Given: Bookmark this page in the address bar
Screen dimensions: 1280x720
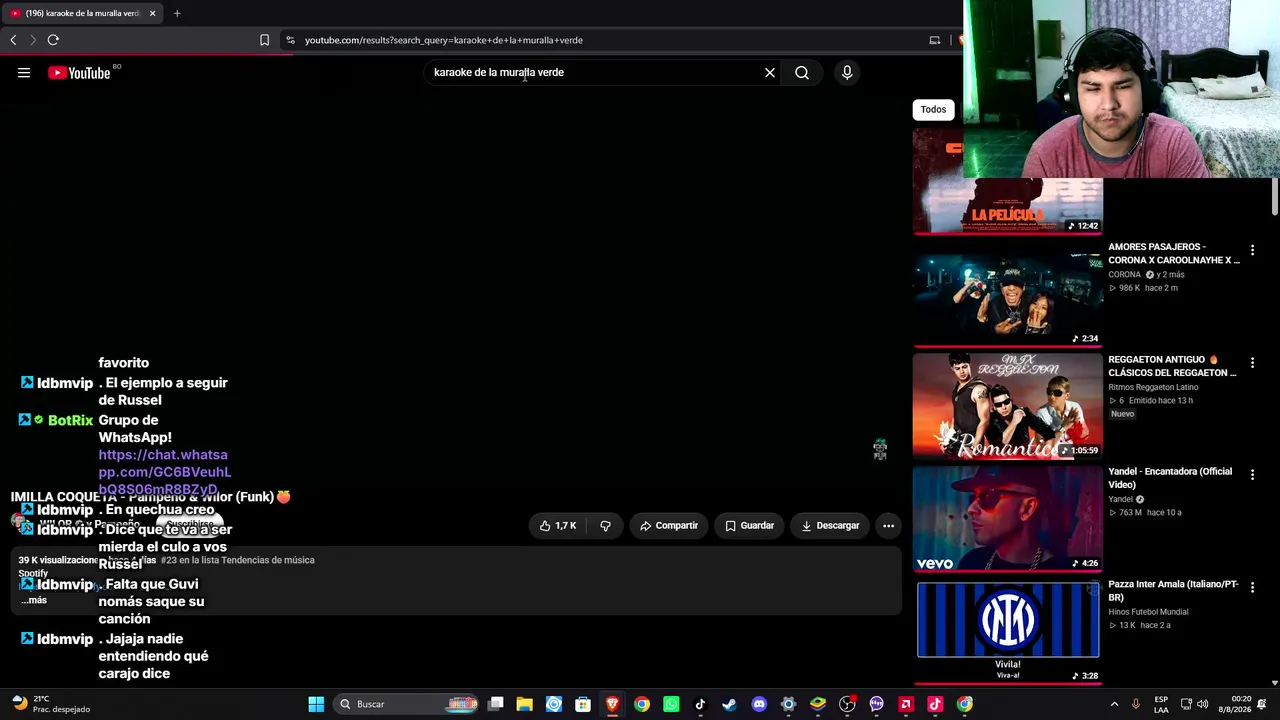Looking at the screenshot, I should point(264,40).
